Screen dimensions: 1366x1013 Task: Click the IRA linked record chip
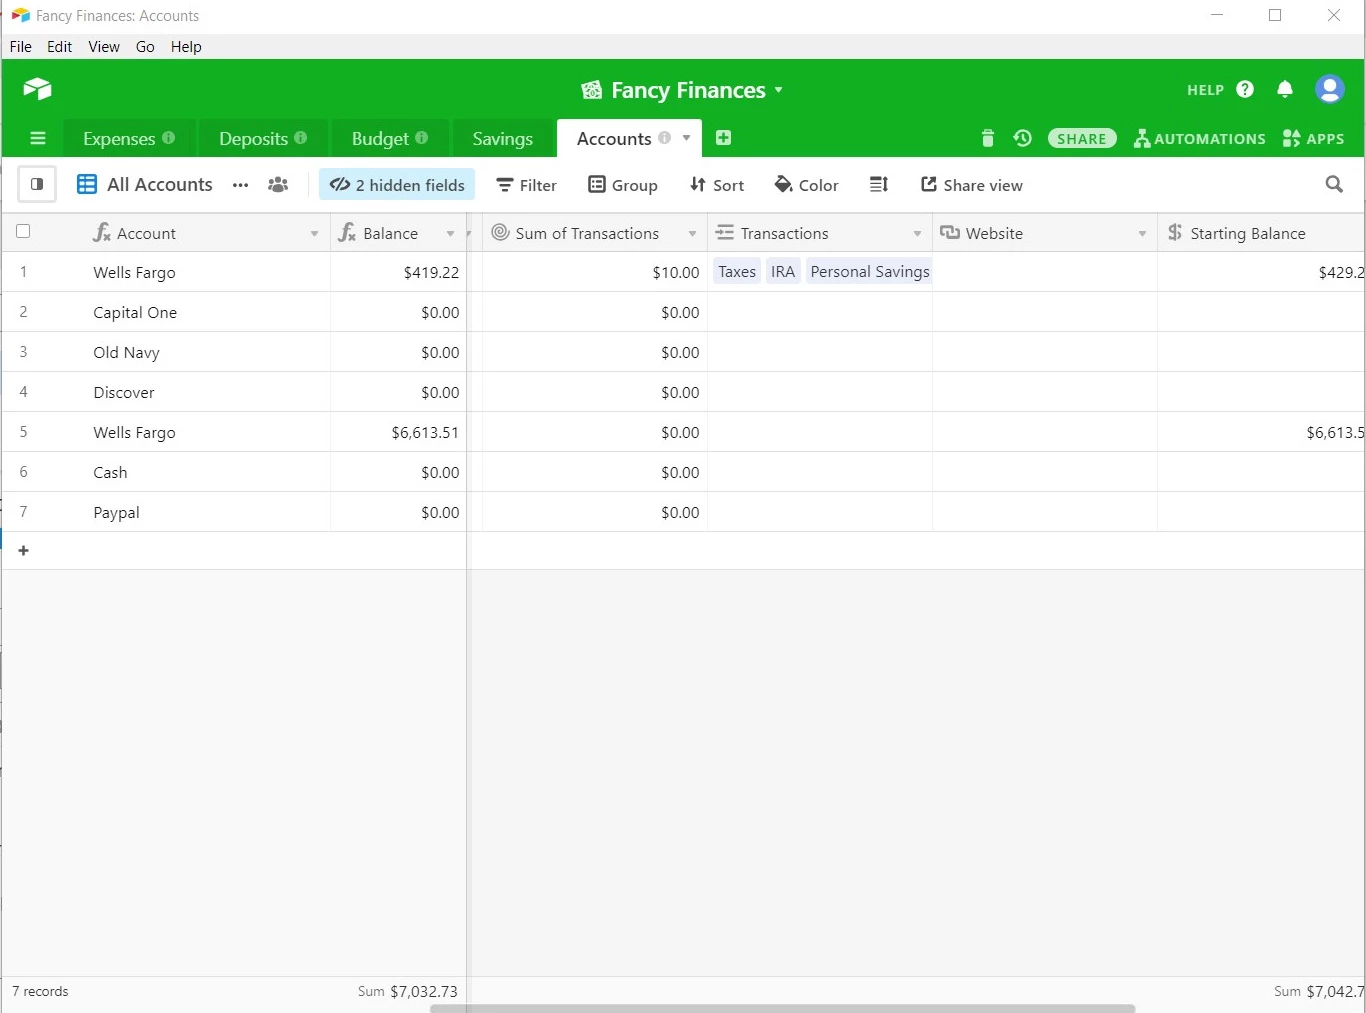coord(783,271)
